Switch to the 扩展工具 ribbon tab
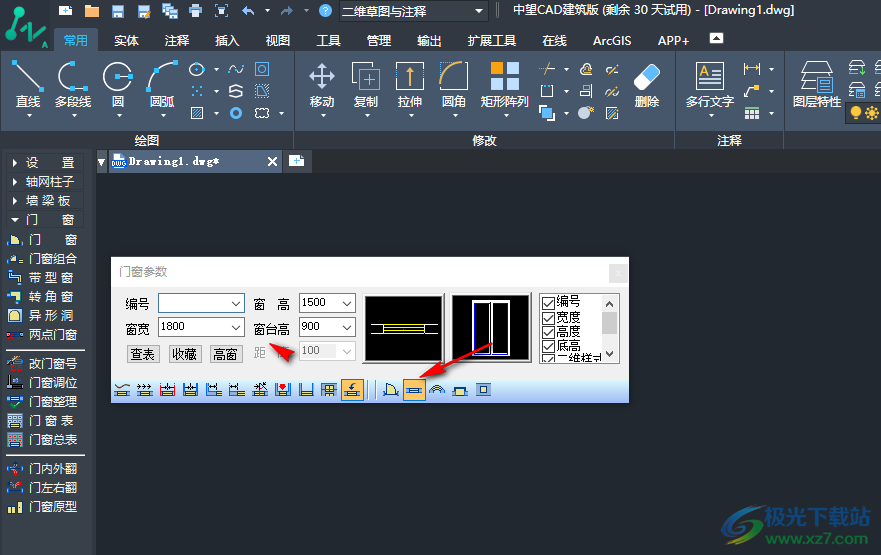 point(492,40)
